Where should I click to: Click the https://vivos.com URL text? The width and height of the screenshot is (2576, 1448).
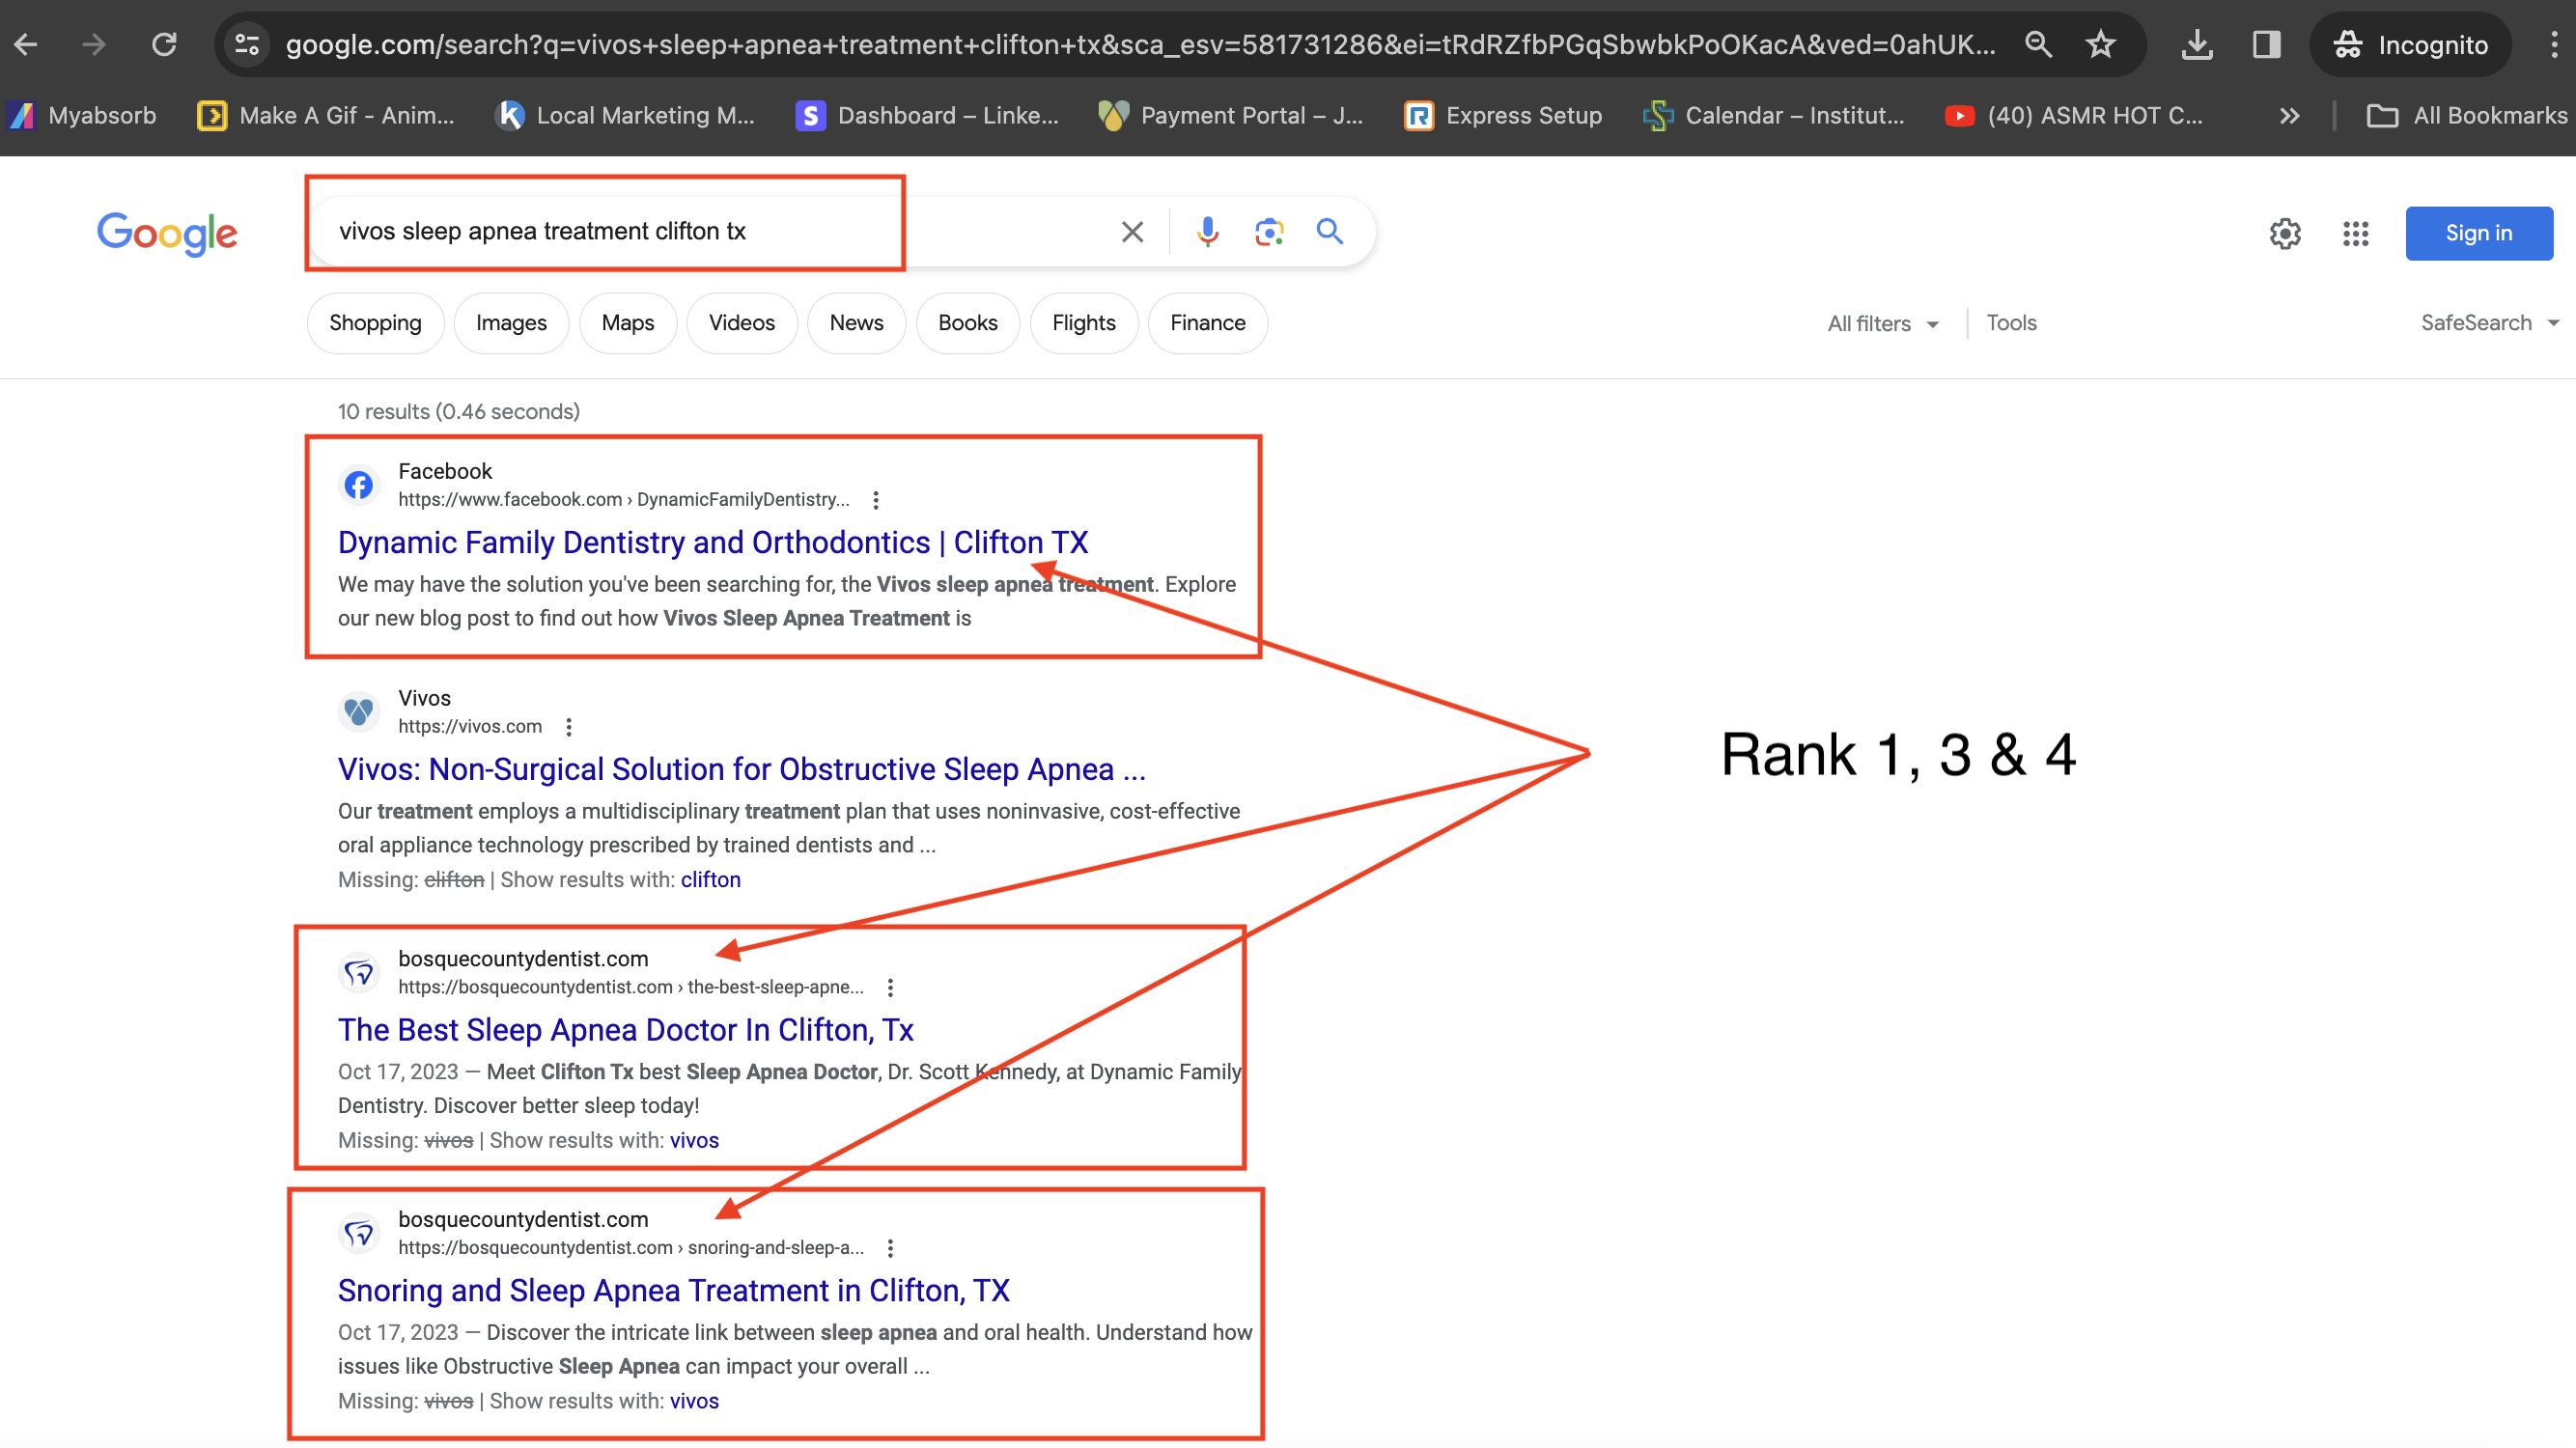[x=469, y=726]
